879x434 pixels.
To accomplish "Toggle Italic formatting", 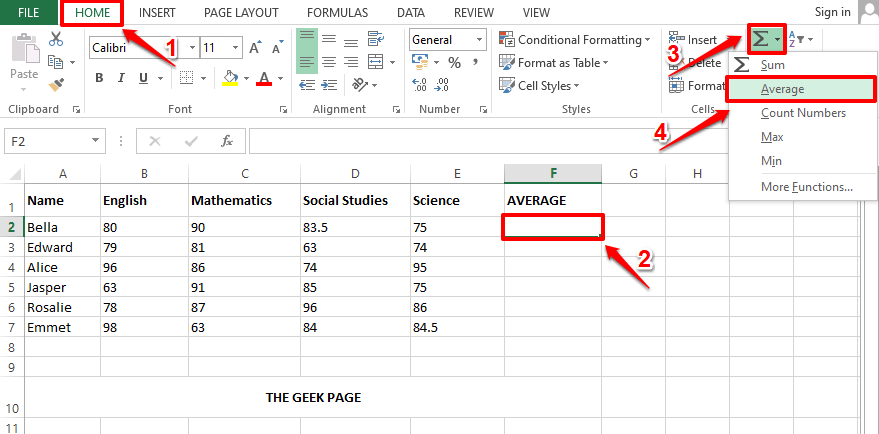I will pos(121,78).
